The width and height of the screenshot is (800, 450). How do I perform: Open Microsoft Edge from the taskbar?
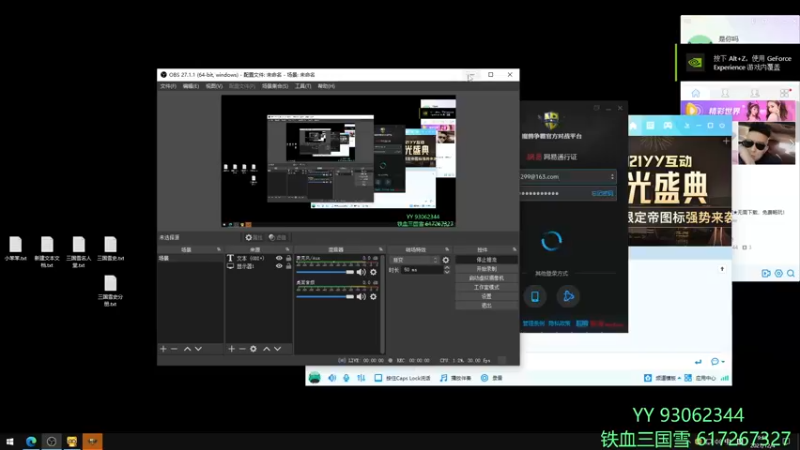(31, 441)
